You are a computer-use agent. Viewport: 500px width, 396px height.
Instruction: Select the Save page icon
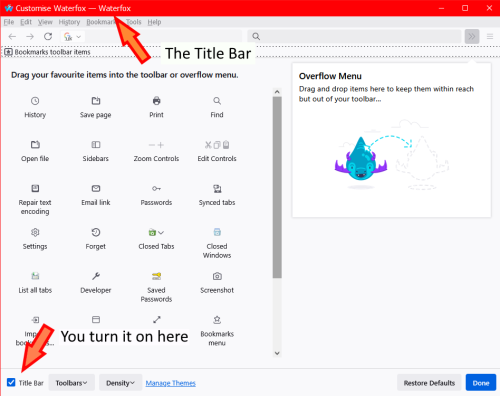[x=96, y=101]
